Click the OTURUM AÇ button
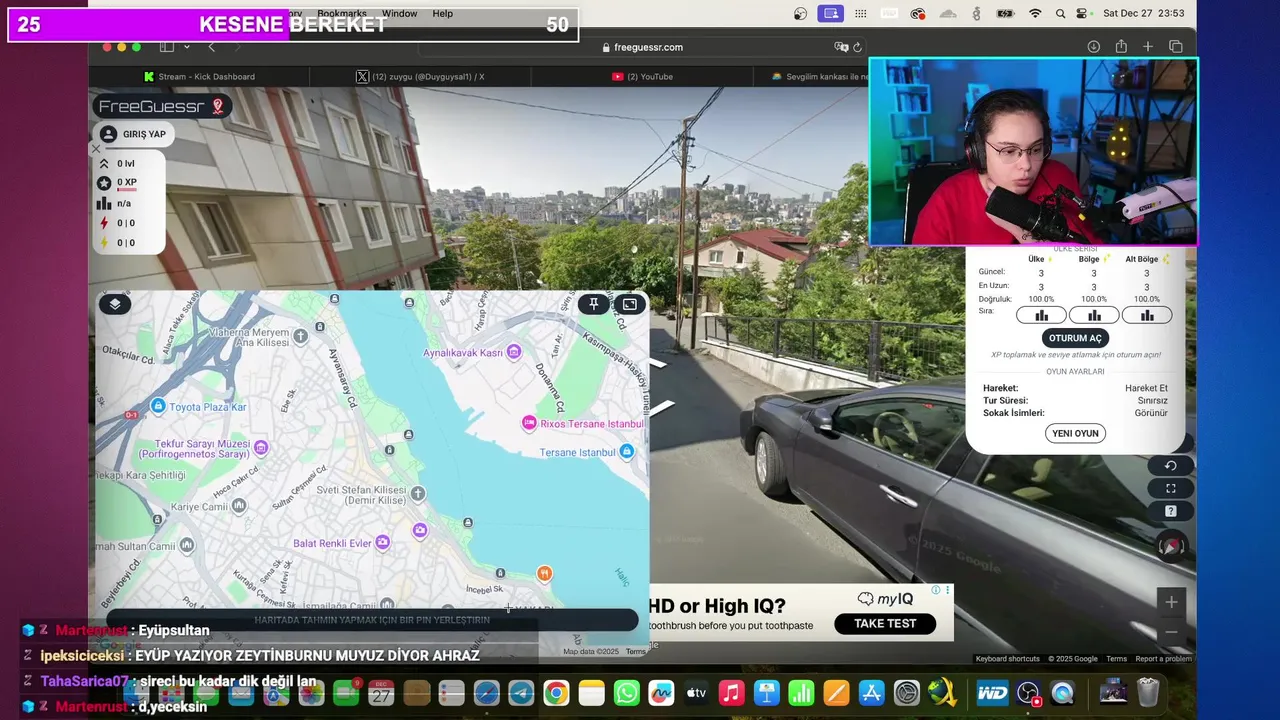The height and width of the screenshot is (720, 1280). click(x=1075, y=338)
